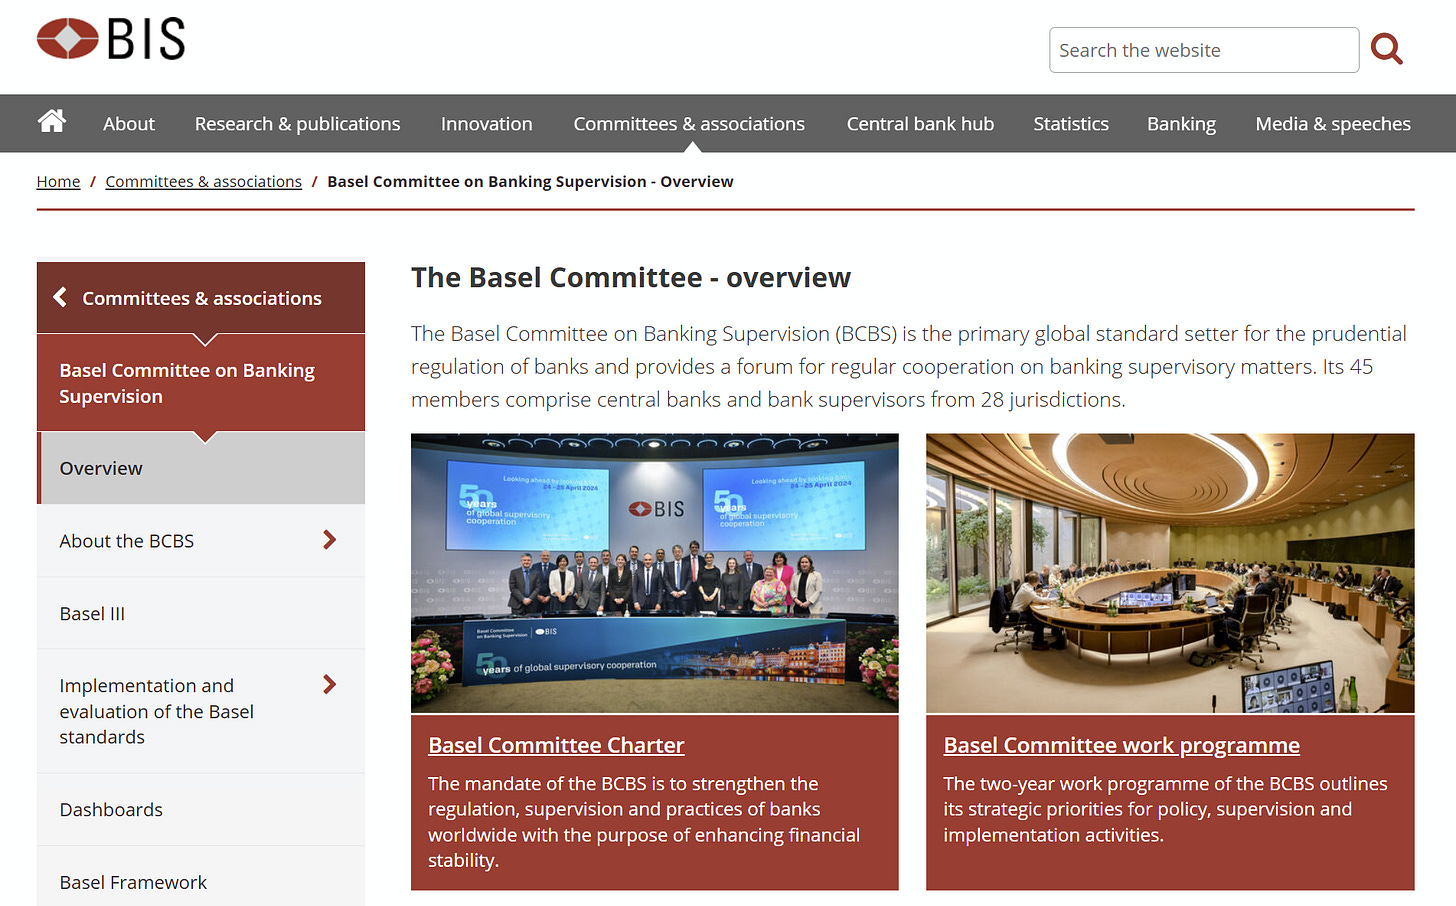Open Basel Committee work programme link
Image resolution: width=1456 pixels, height=906 pixels.
coord(1121,745)
